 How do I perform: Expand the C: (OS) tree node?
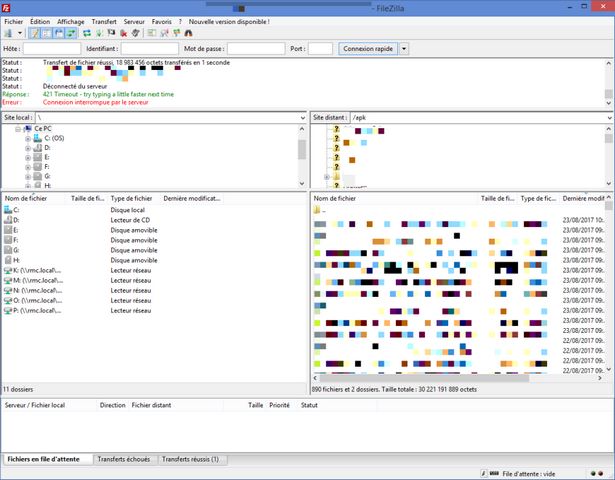click(x=28, y=138)
